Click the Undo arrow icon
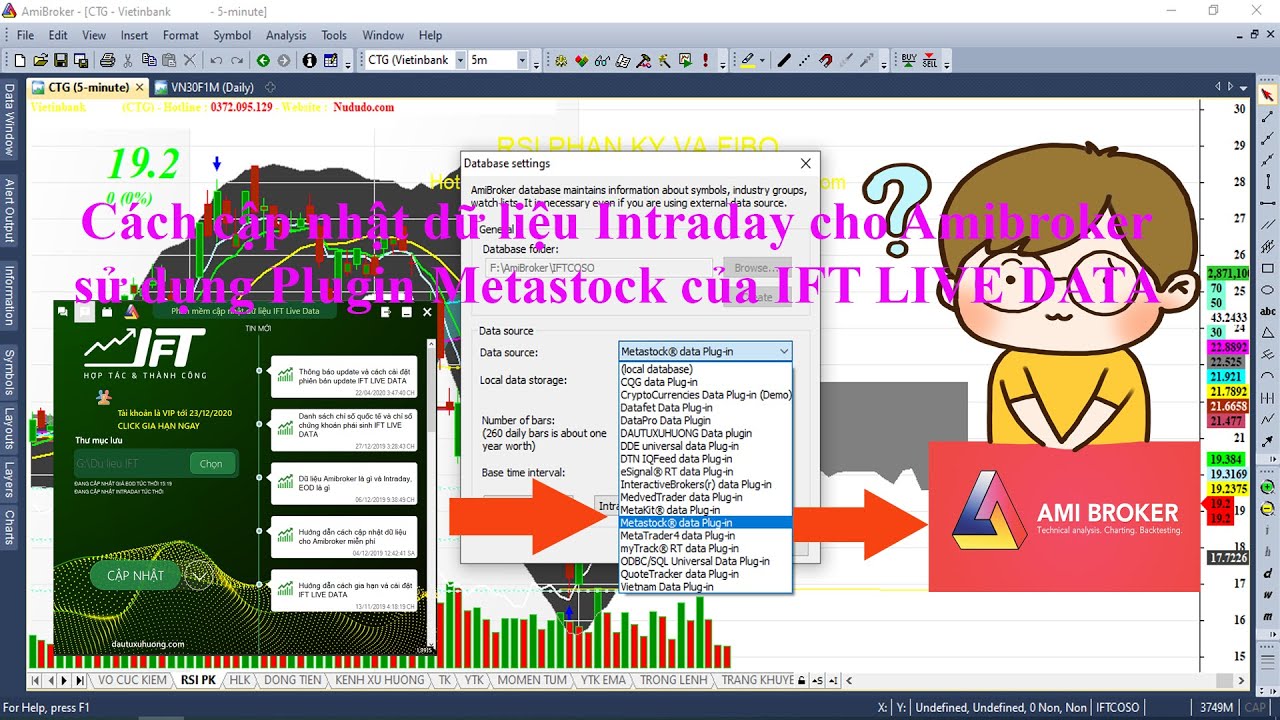This screenshot has height=720, width=1280. (216, 60)
